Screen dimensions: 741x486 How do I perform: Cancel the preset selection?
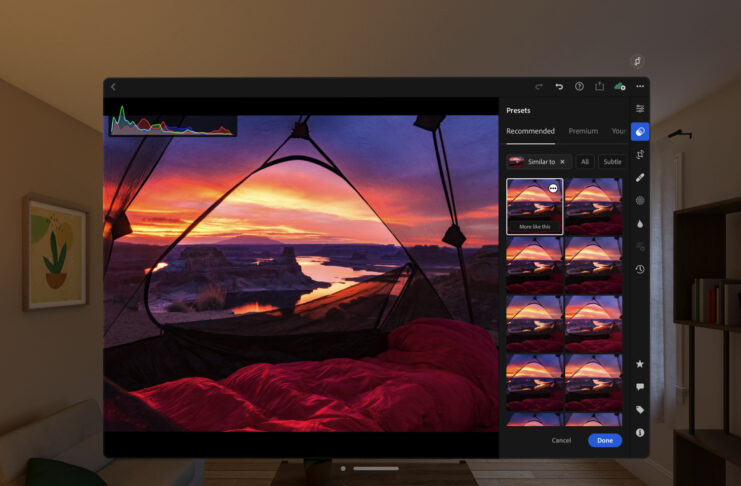click(561, 440)
